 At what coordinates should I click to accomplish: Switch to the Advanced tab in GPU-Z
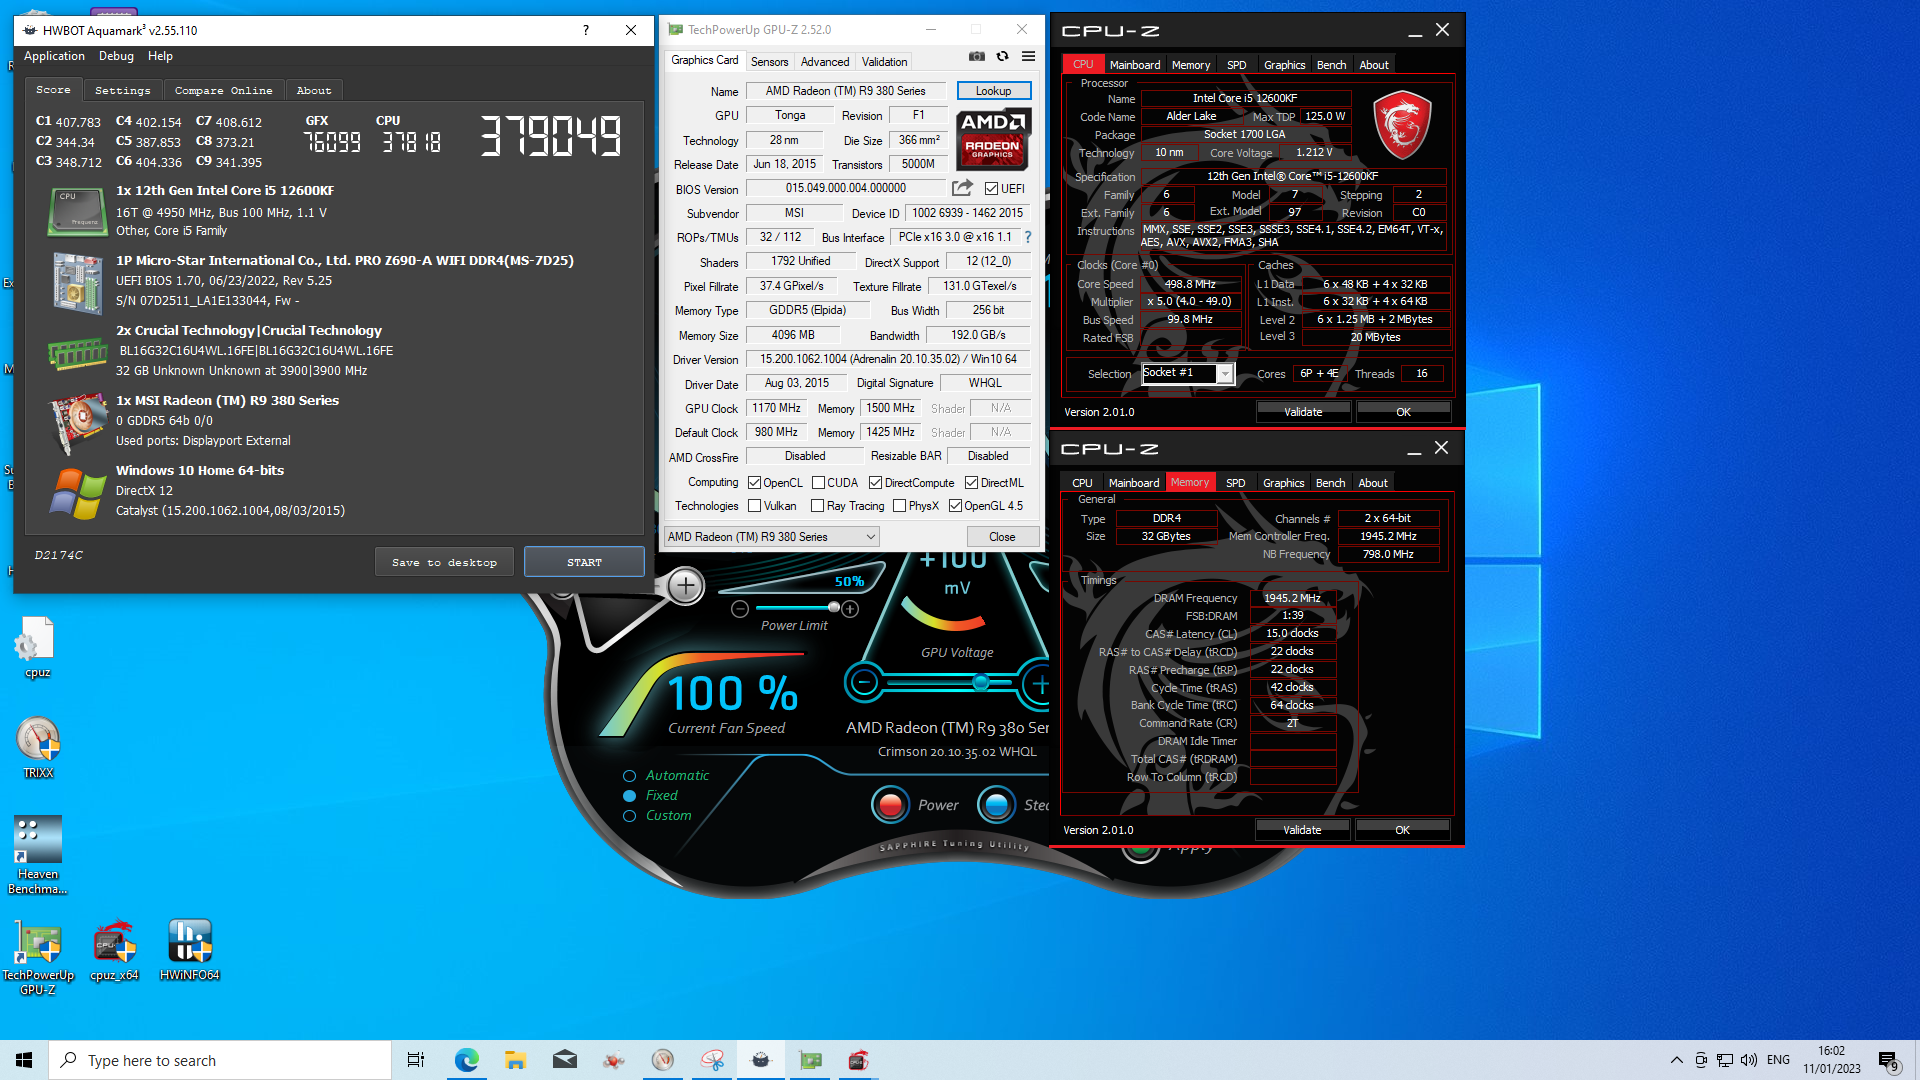(x=825, y=62)
